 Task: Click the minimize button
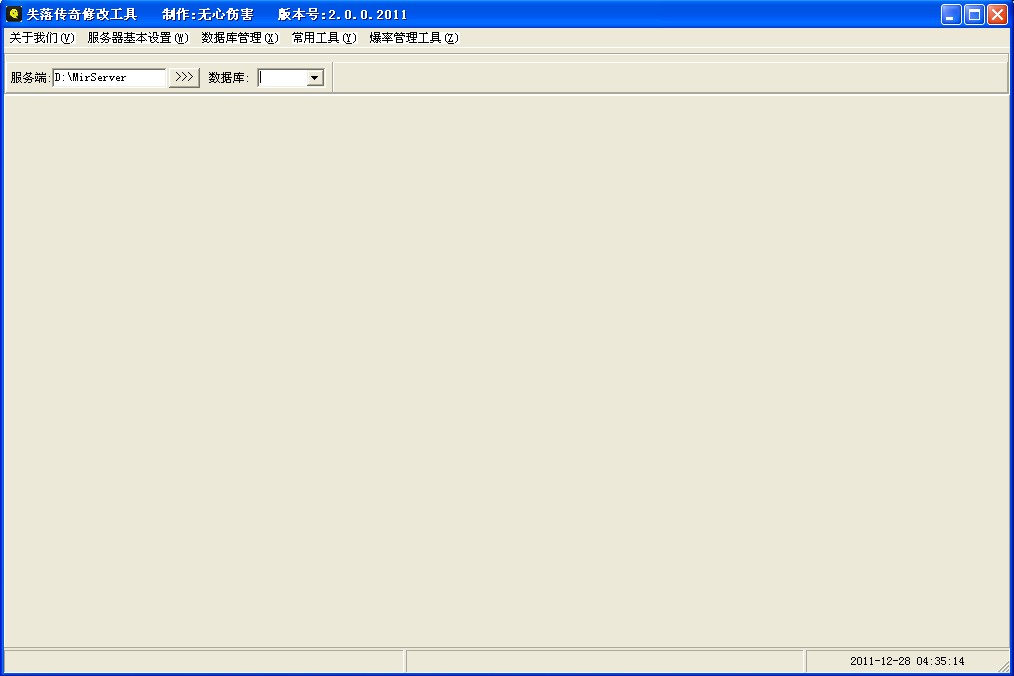tap(949, 14)
